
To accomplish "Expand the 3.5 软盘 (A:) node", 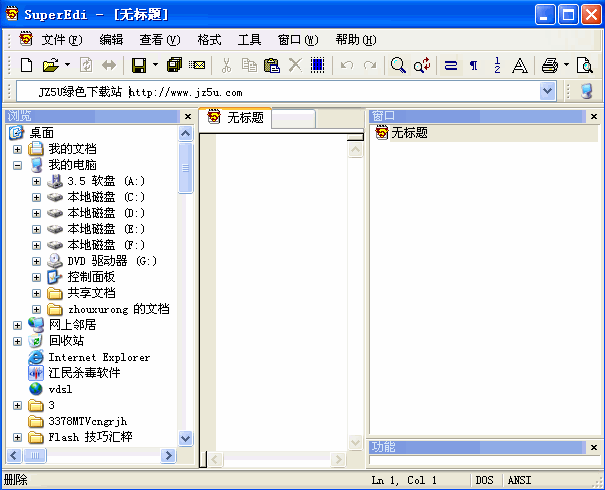I will pos(36,181).
